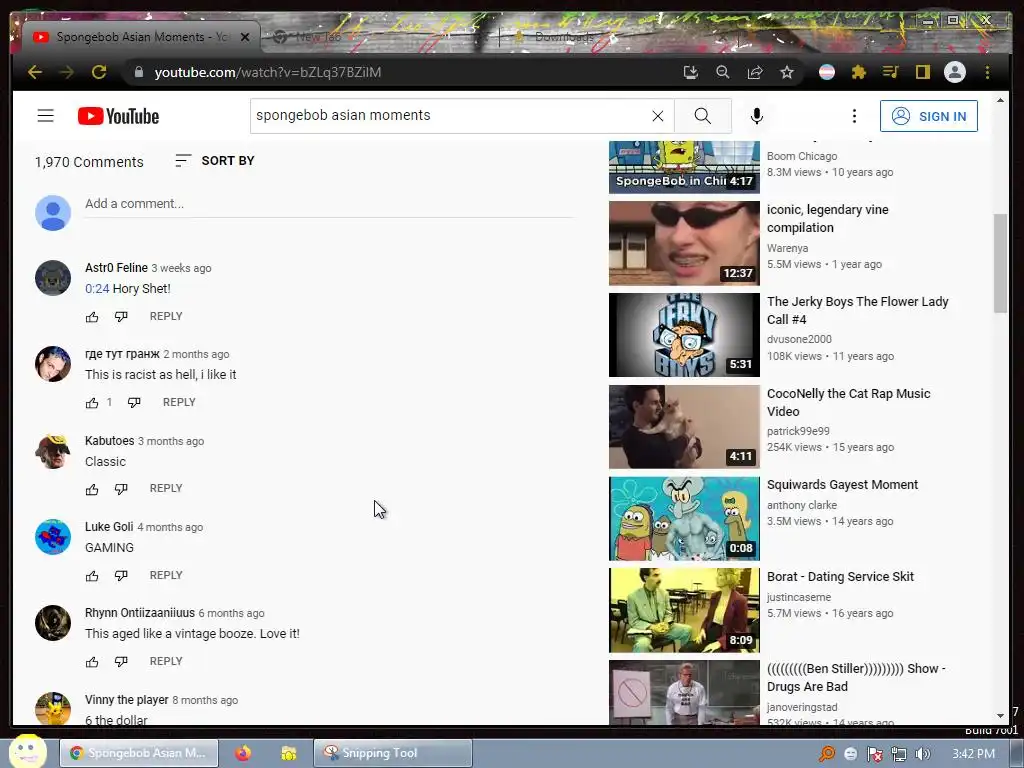Go to the YouTube home logo
This screenshot has width=1024, height=768.
(118, 116)
